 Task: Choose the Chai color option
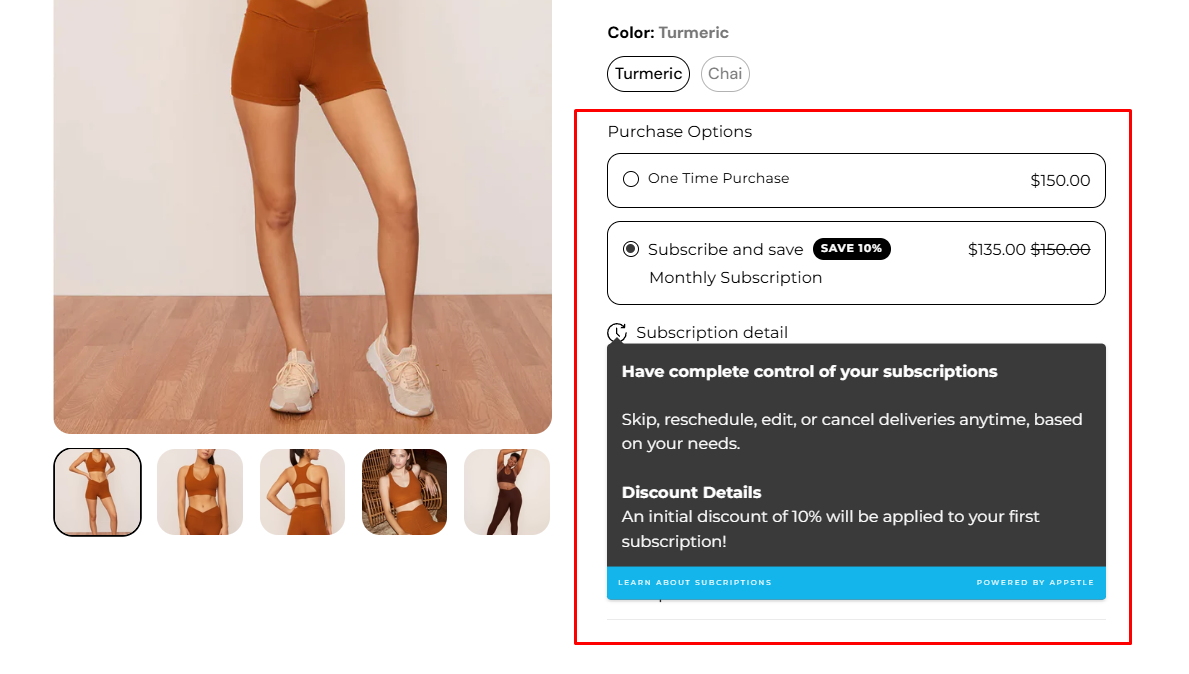click(725, 74)
